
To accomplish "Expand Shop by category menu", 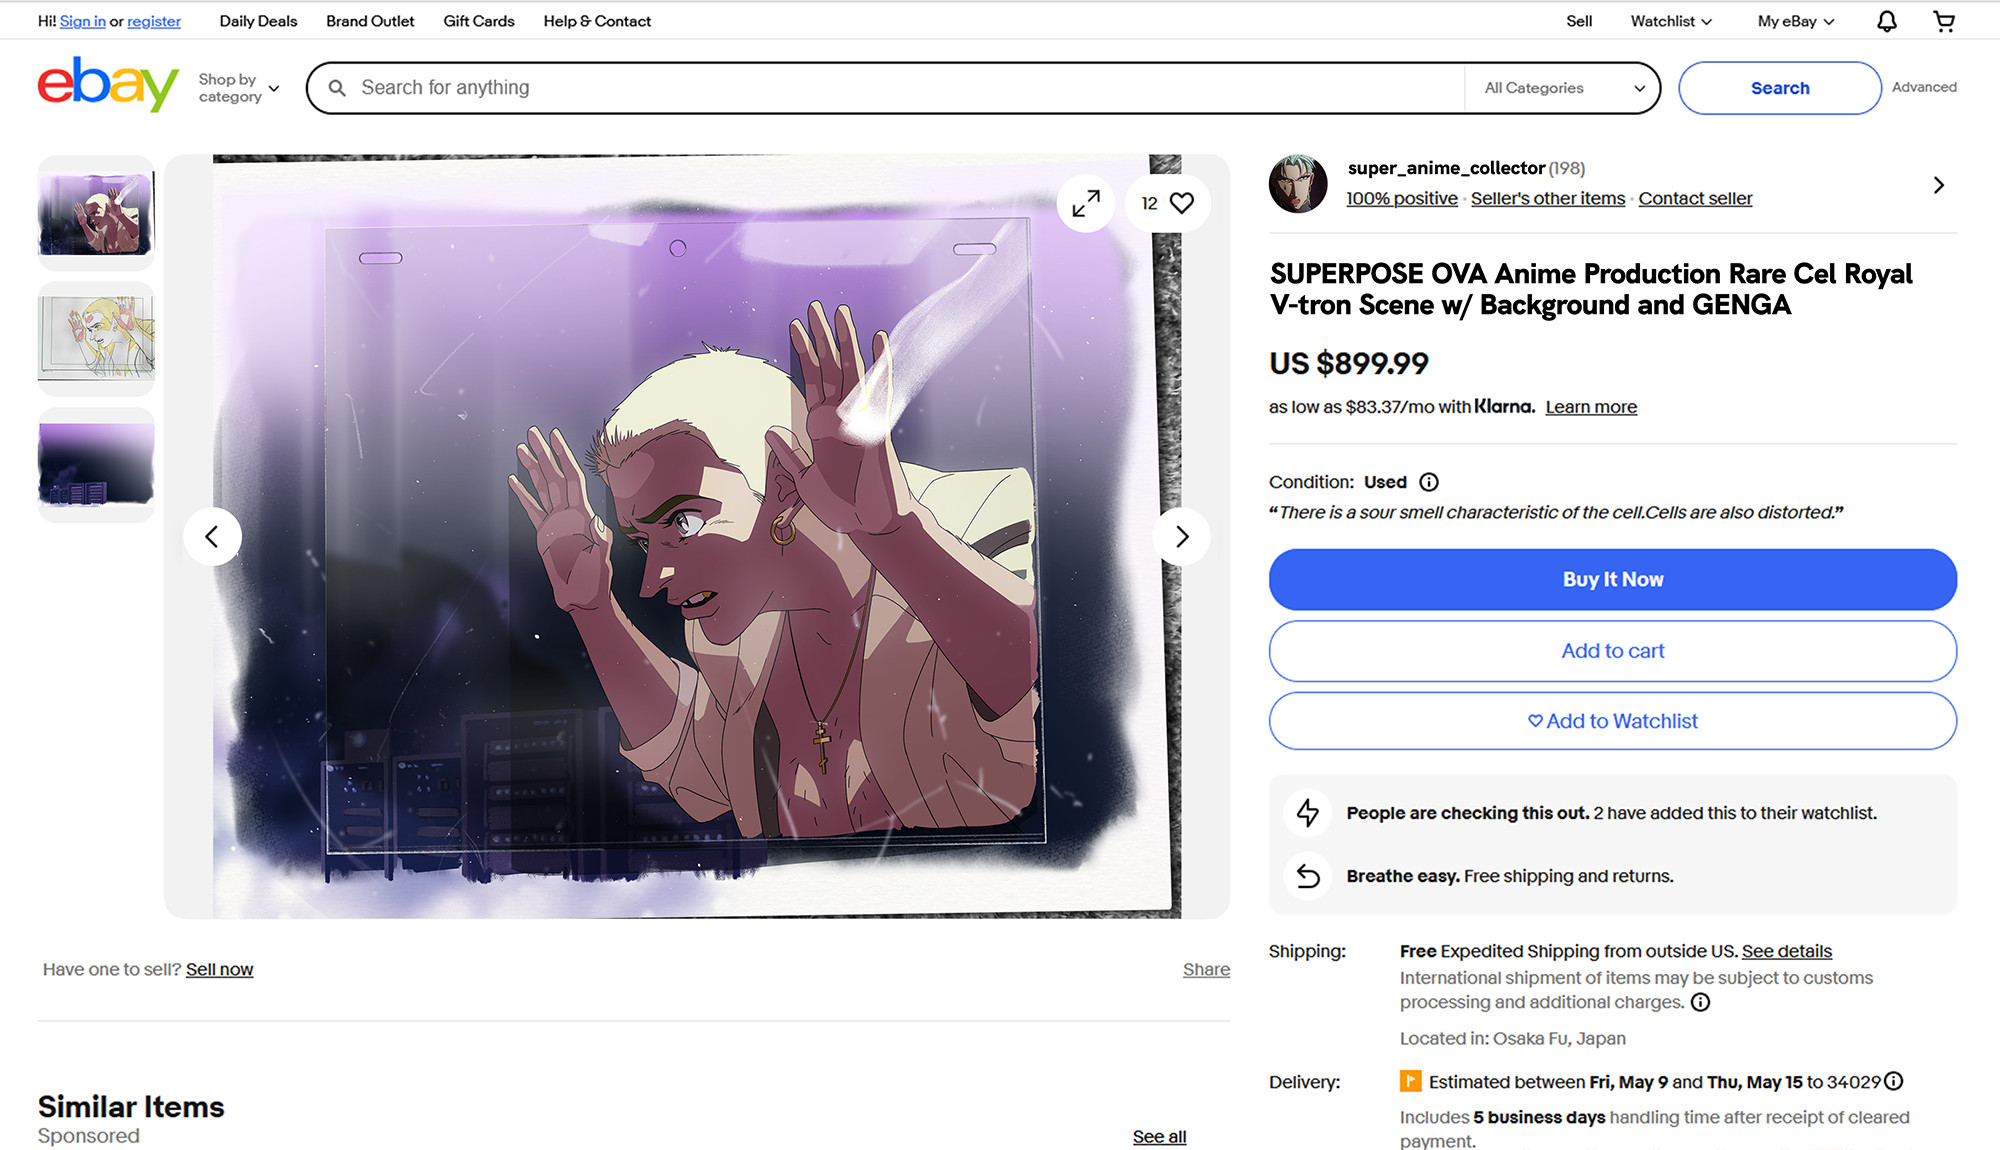I will 238,88.
